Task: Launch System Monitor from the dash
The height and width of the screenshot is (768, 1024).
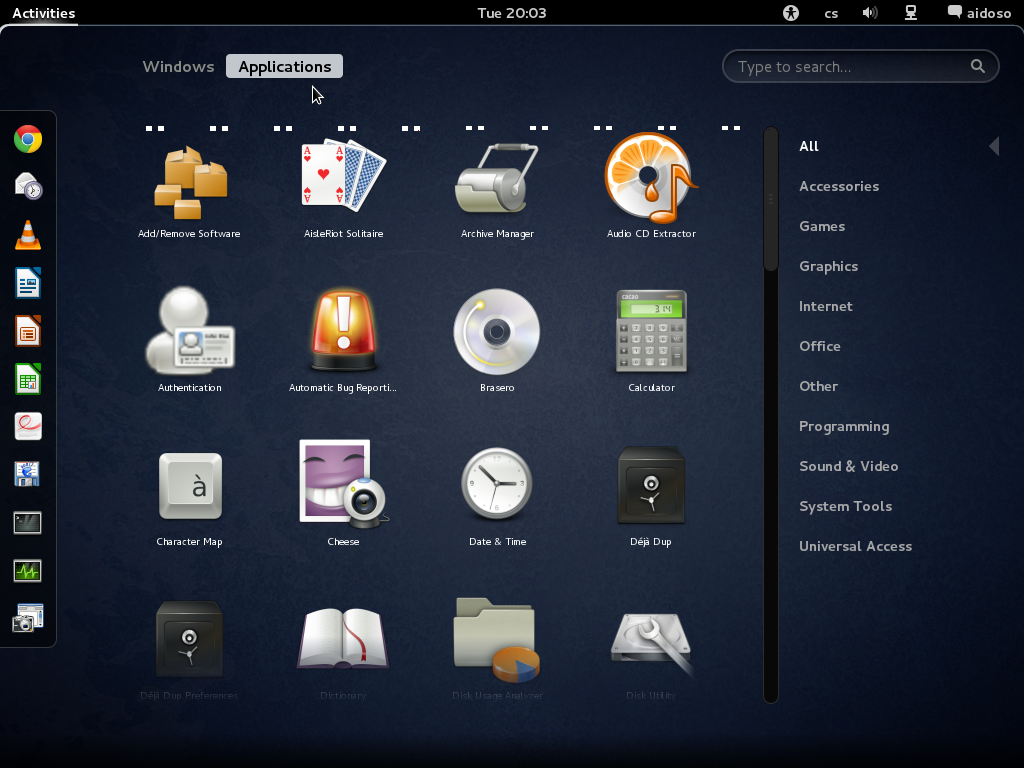Action: click(x=28, y=571)
